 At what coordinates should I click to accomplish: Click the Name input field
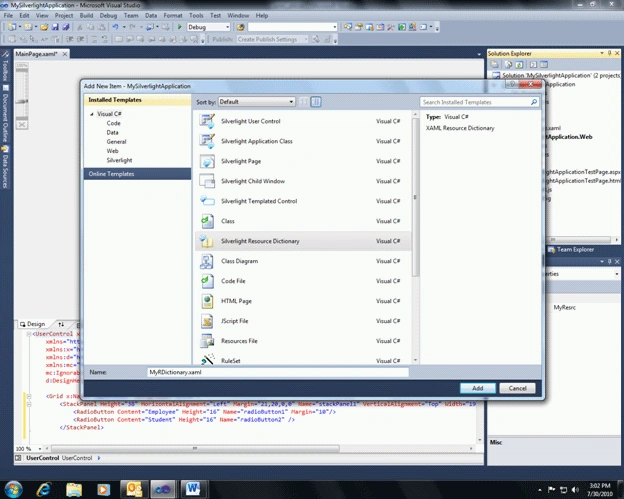[x=278, y=372]
